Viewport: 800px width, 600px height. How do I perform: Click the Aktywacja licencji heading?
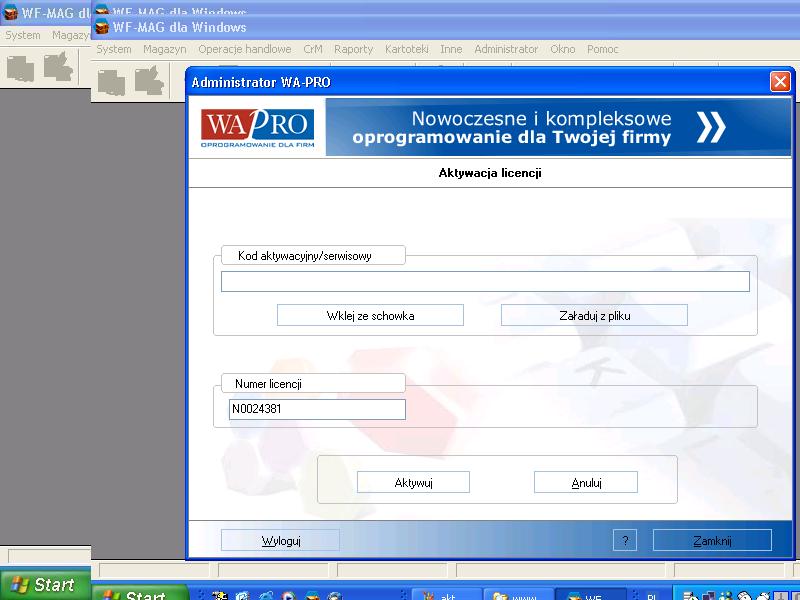point(490,173)
